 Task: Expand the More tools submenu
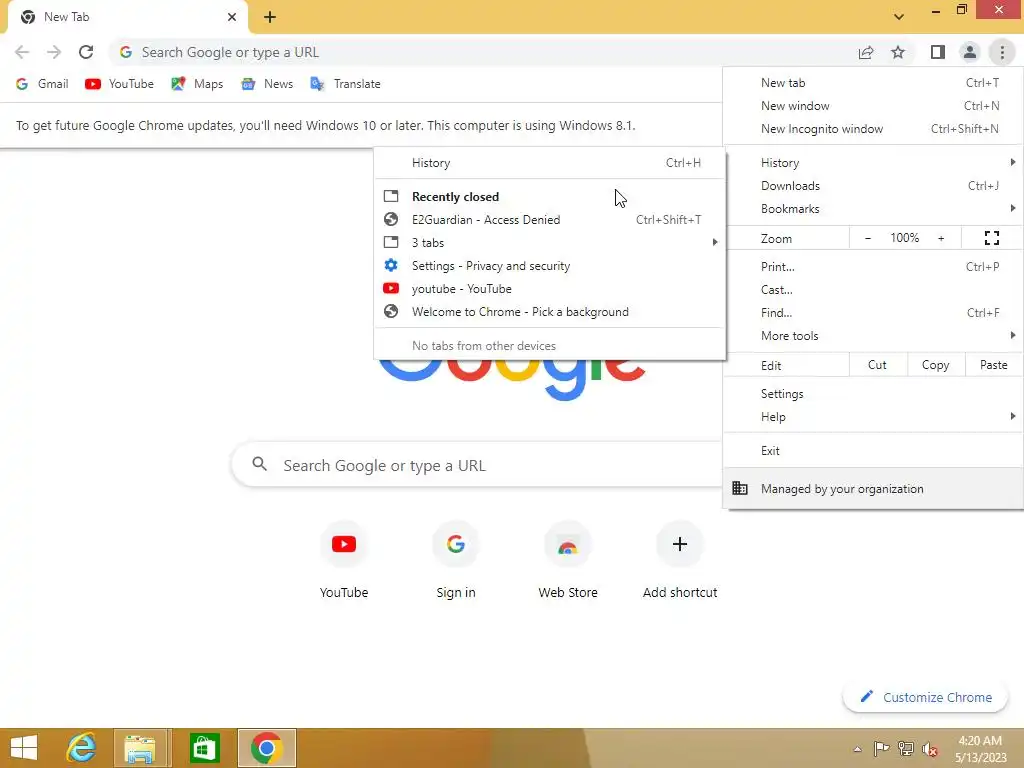coord(873,335)
